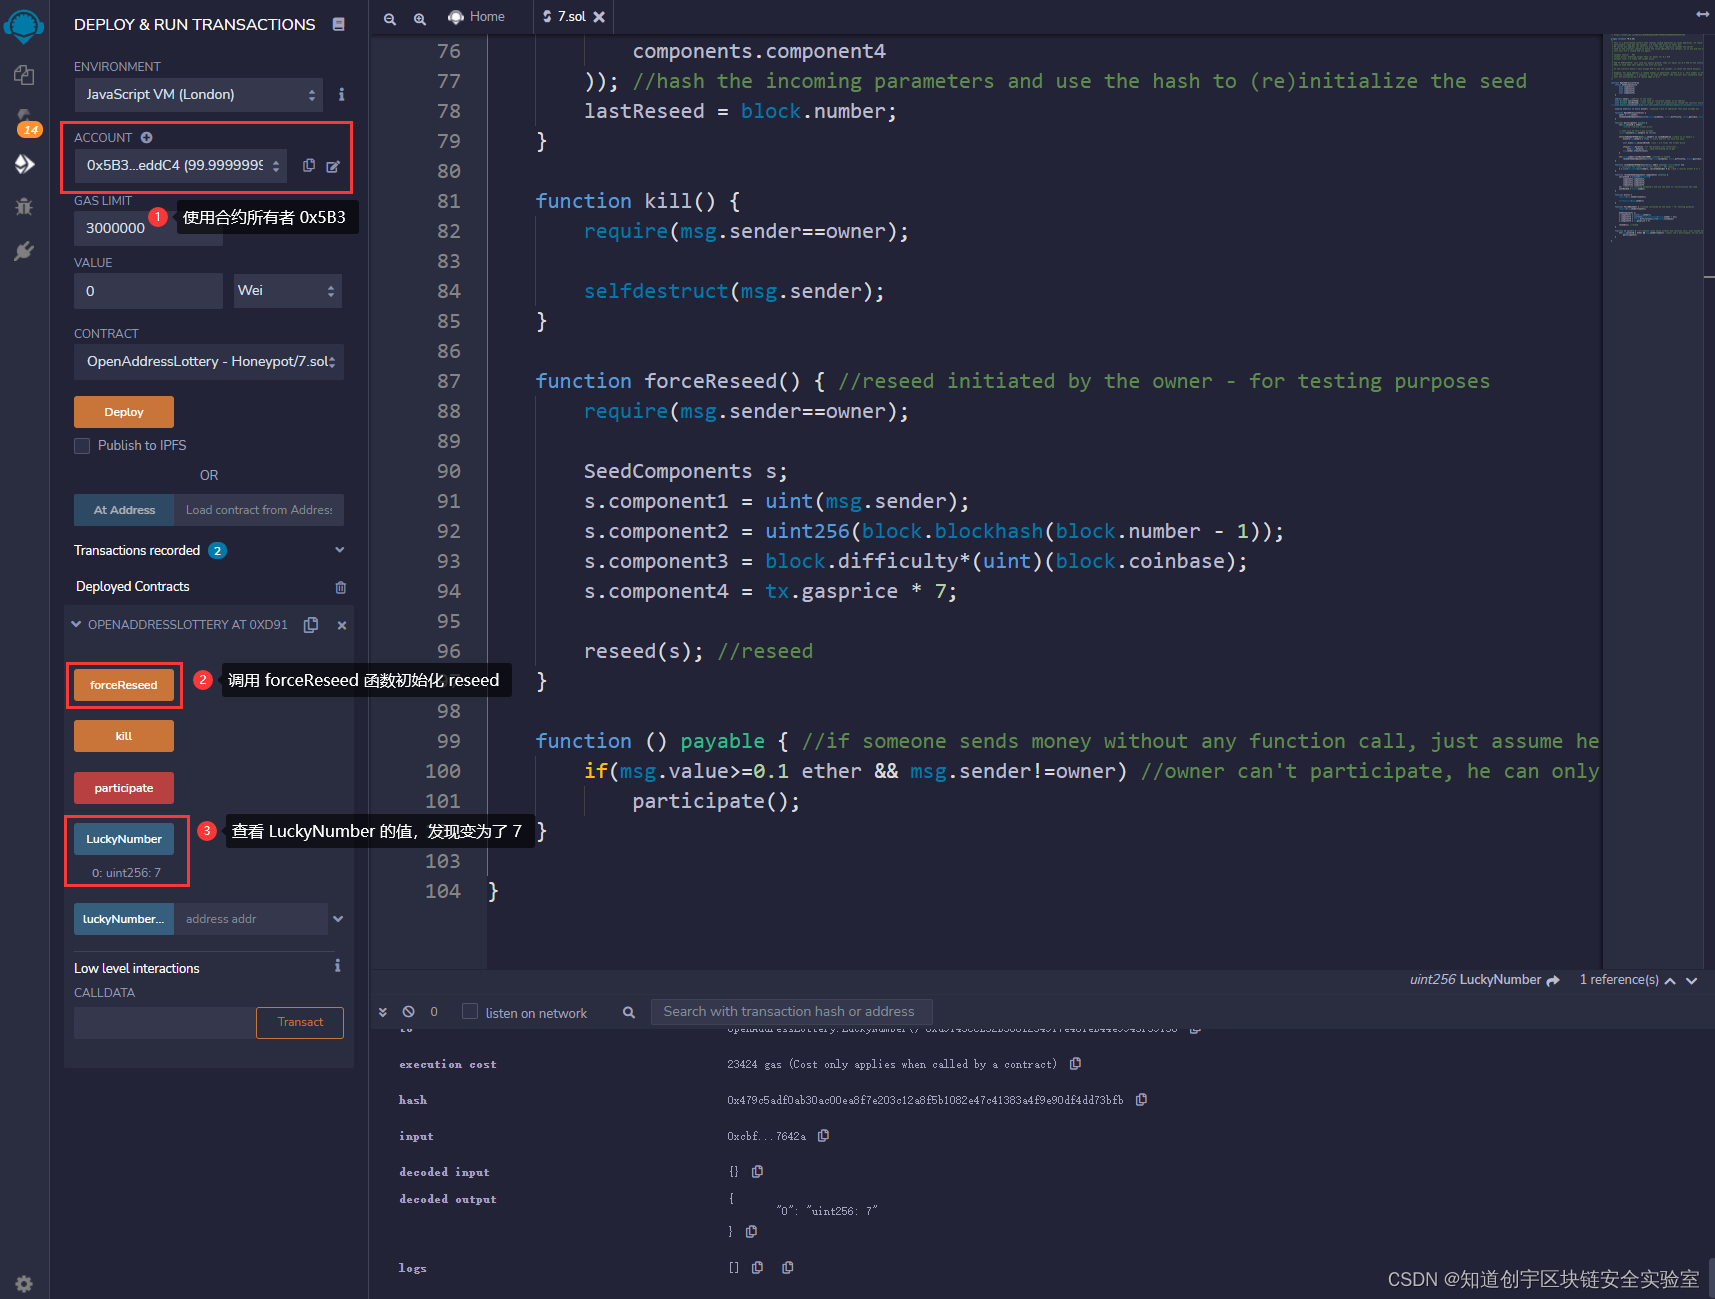This screenshot has width=1715, height=1299.
Task: Collapse terminal with double-chevron icon
Action: point(382,1012)
